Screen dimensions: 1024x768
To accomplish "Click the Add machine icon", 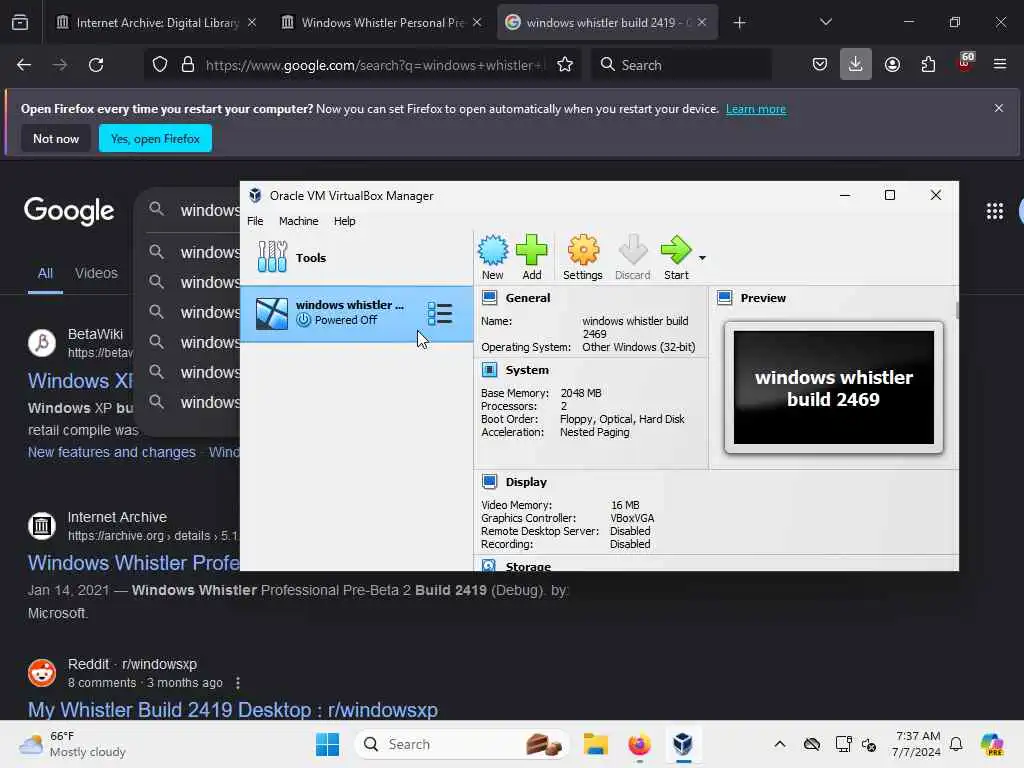I will (x=532, y=257).
